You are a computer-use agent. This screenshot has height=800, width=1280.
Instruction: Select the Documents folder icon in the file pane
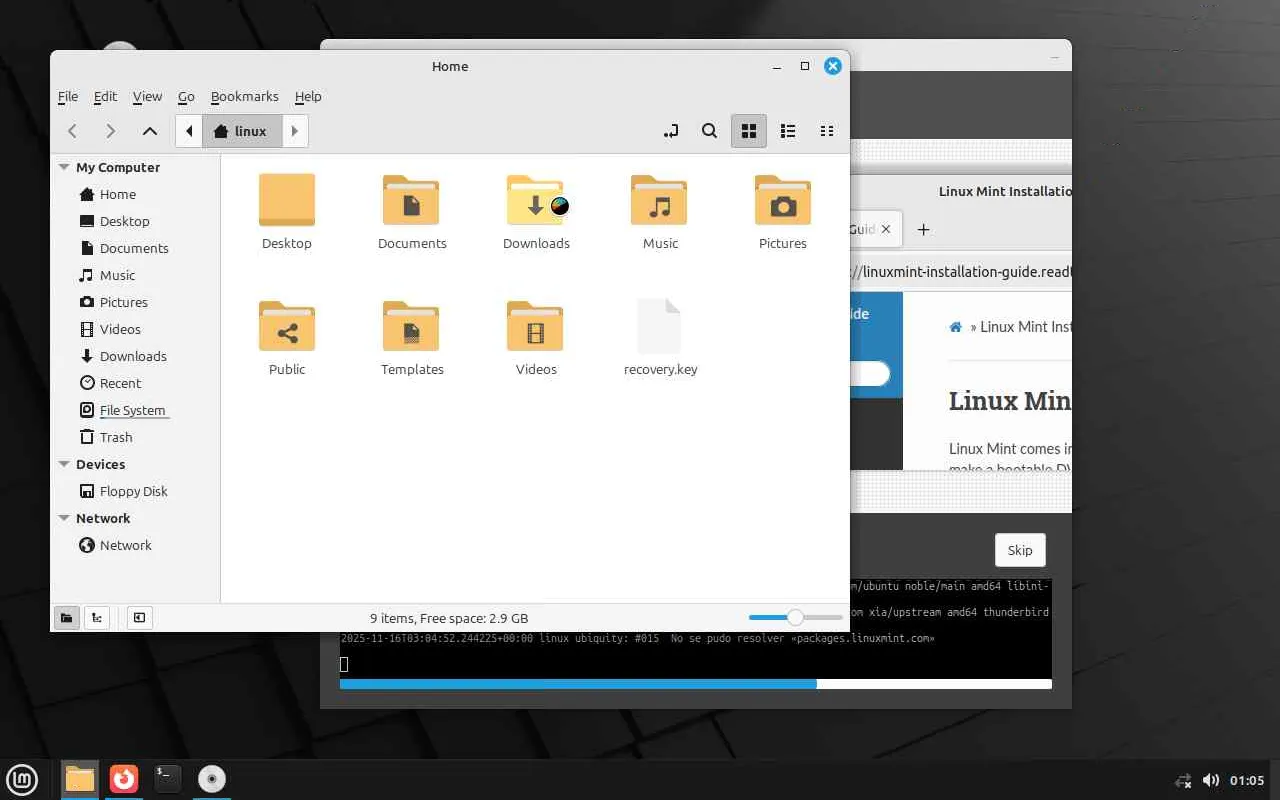click(411, 200)
